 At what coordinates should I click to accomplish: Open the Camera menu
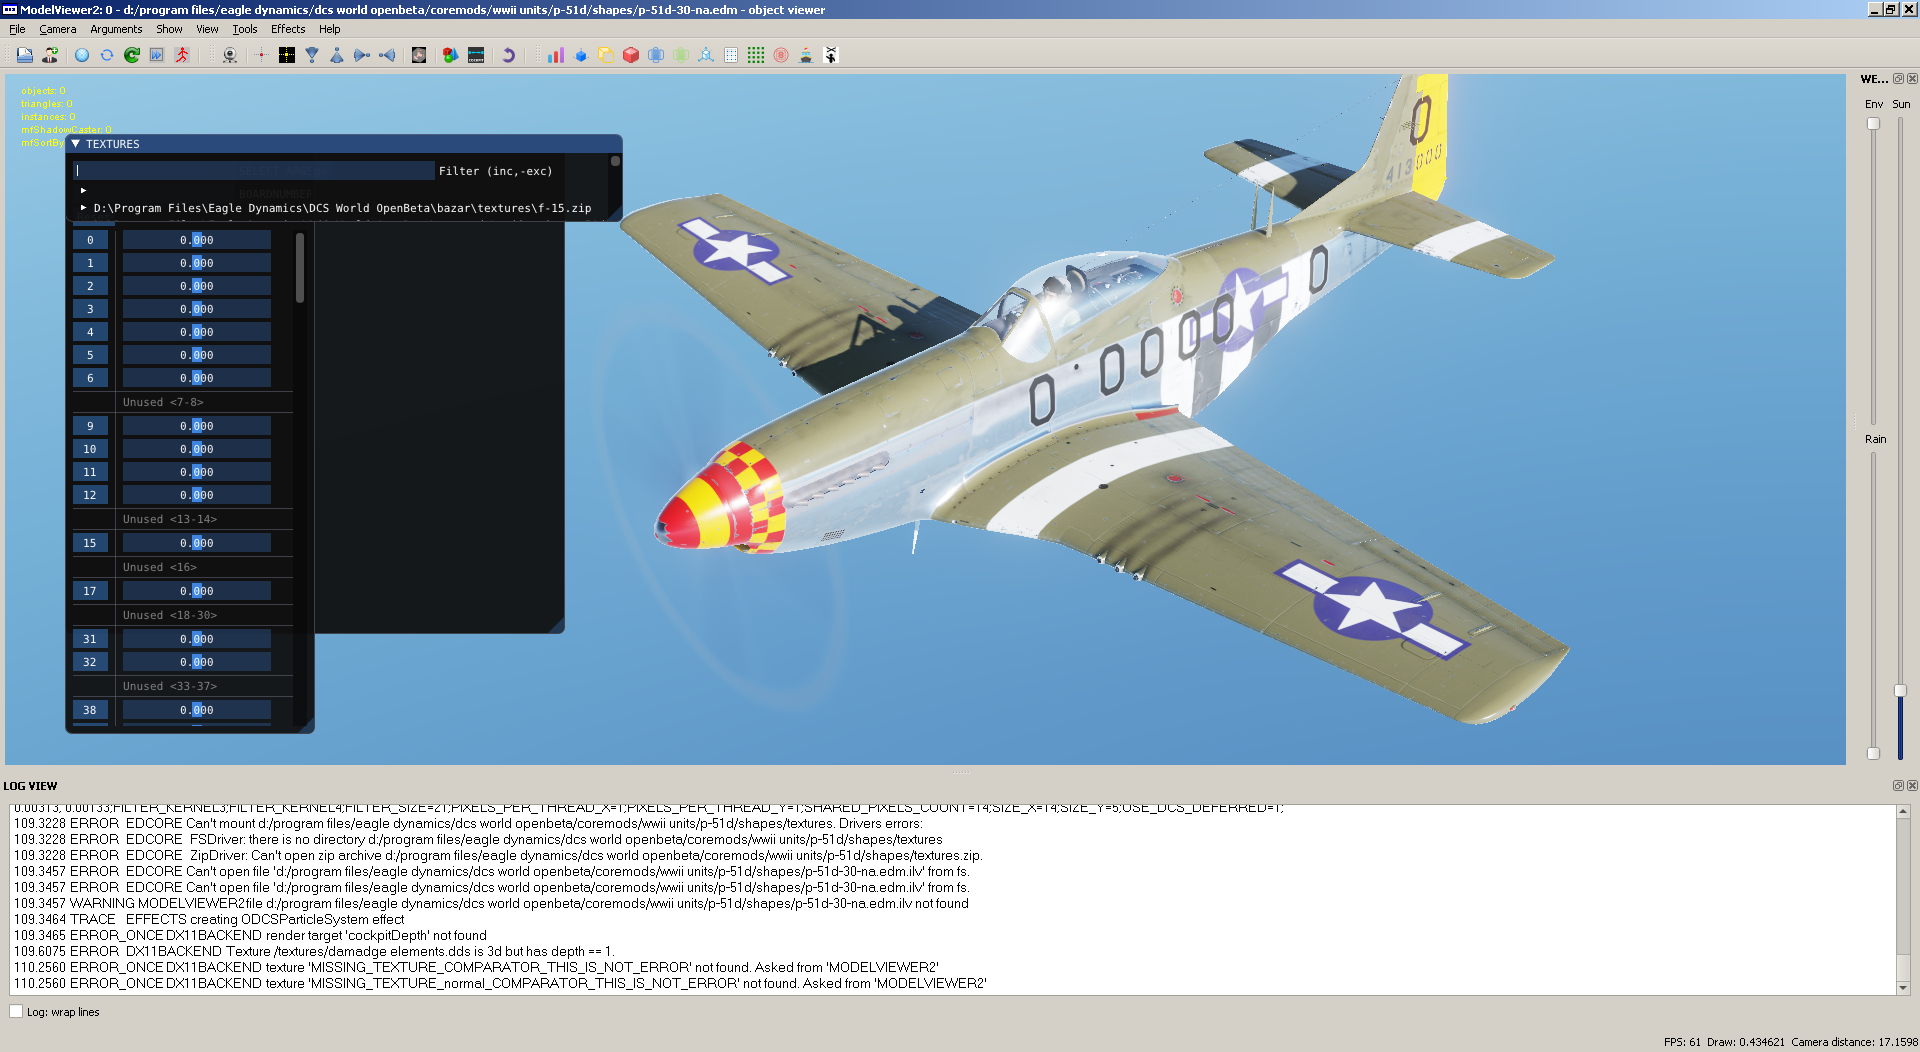pos(58,29)
